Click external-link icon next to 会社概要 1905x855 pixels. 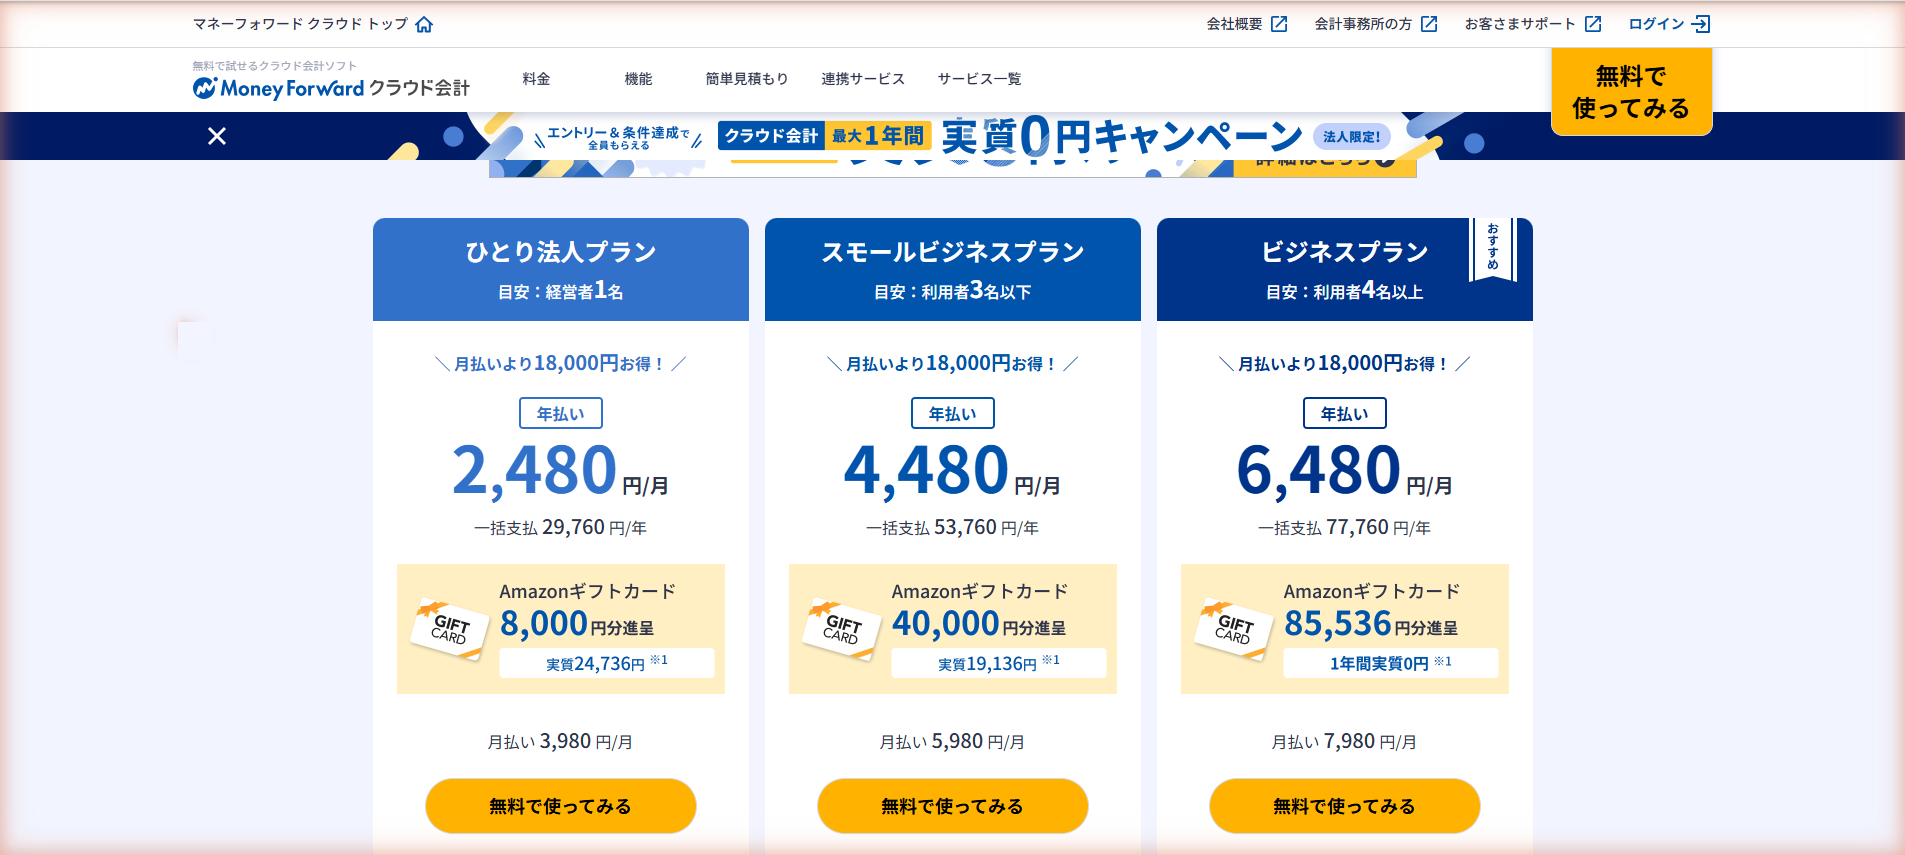pos(1279,24)
